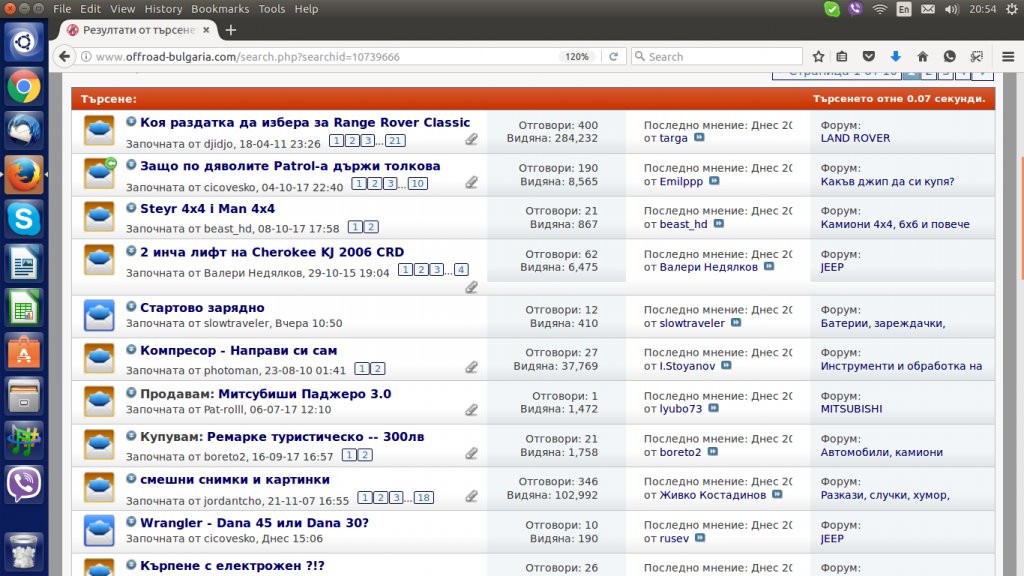Open the LAND ROVER forum link

[856, 138]
